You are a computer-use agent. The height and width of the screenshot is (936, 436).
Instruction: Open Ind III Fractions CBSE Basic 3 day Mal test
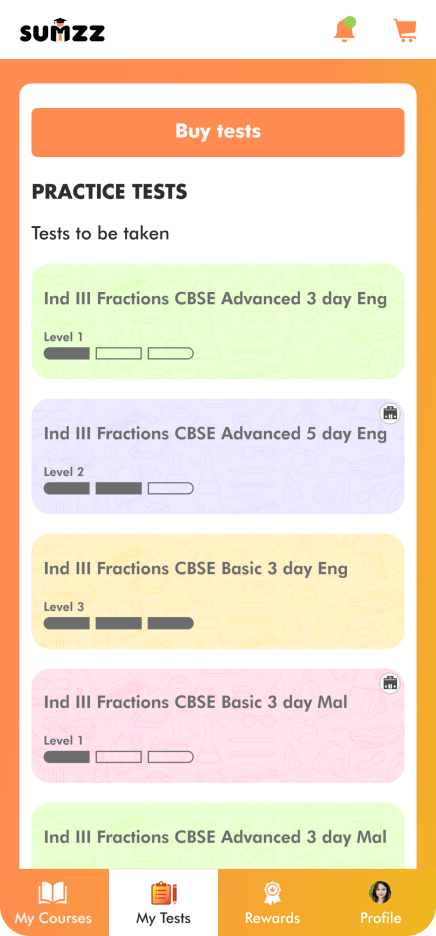218,725
